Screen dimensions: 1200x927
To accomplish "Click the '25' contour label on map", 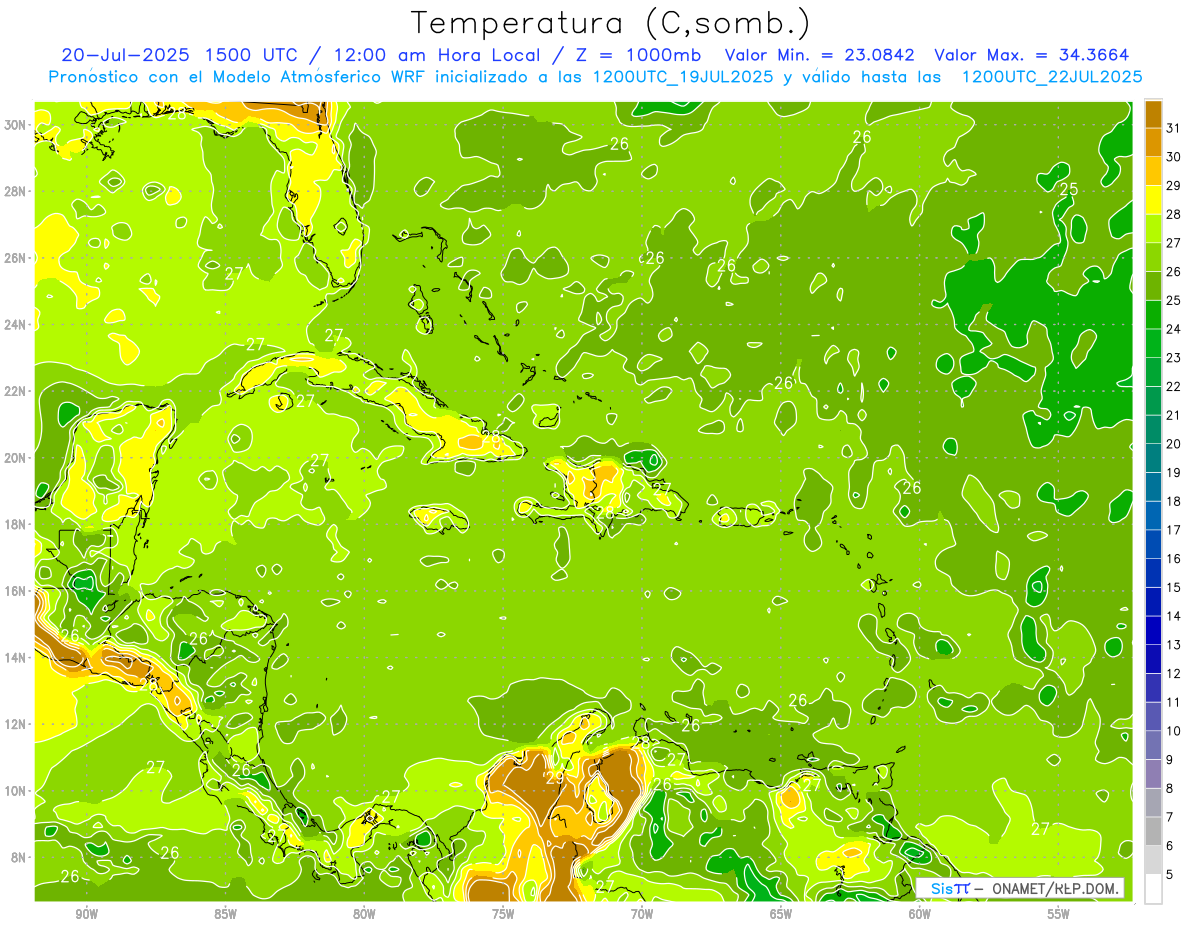I will (x=1069, y=189).
